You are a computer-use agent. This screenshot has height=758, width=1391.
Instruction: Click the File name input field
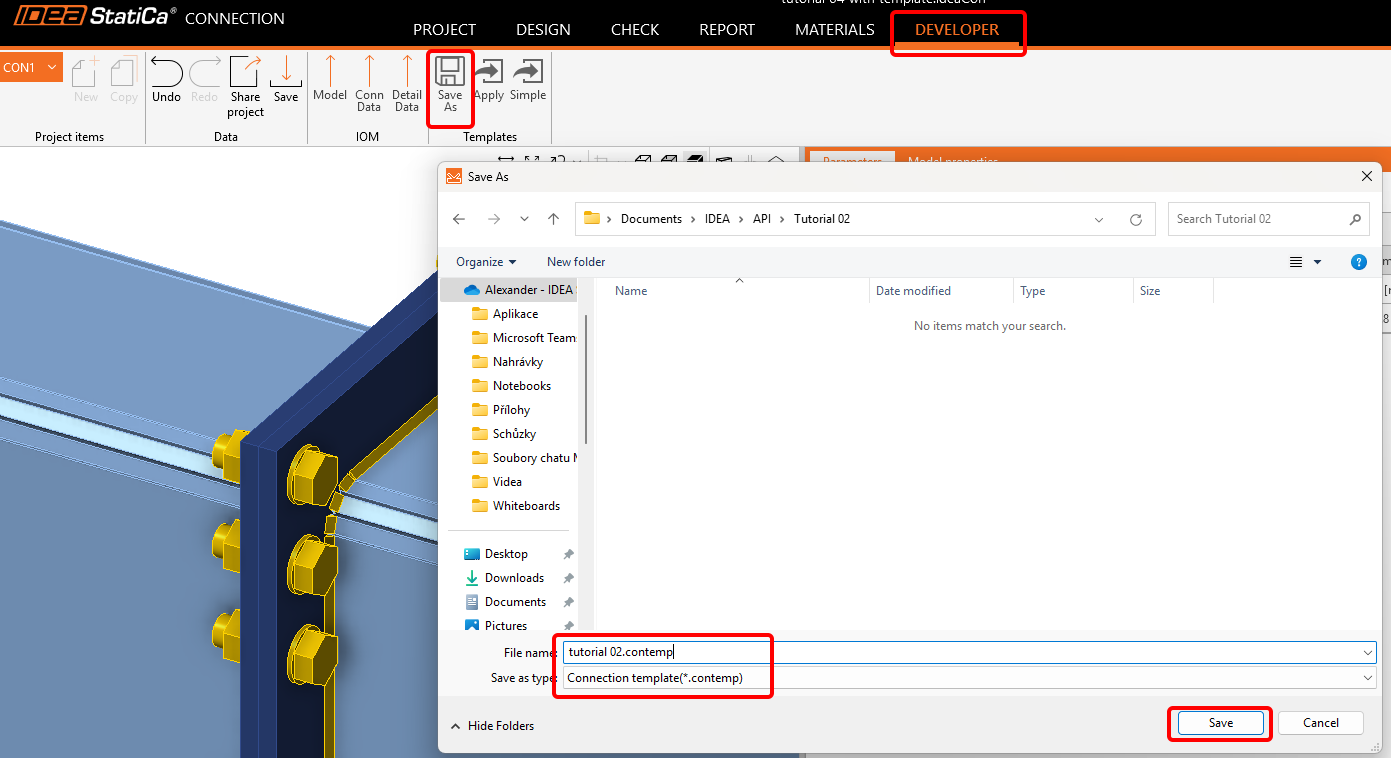pyautogui.click(x=960, y=652)
